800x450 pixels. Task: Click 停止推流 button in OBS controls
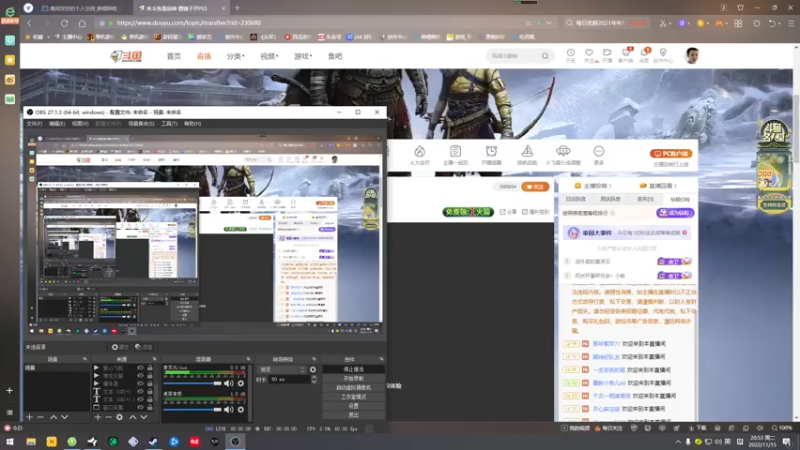coord(354,369)
